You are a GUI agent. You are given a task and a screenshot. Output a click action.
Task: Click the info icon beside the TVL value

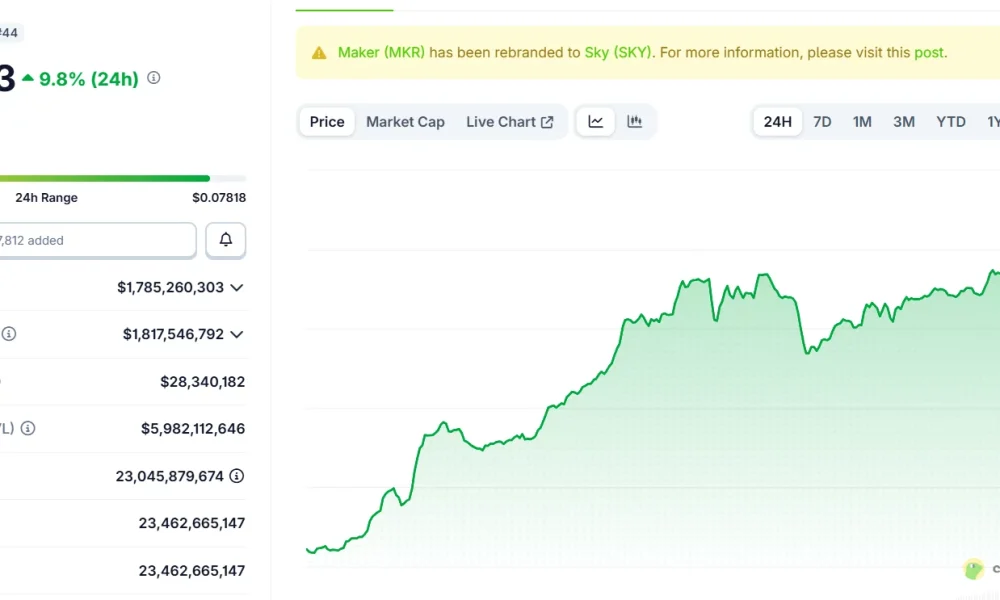(26, 428)
